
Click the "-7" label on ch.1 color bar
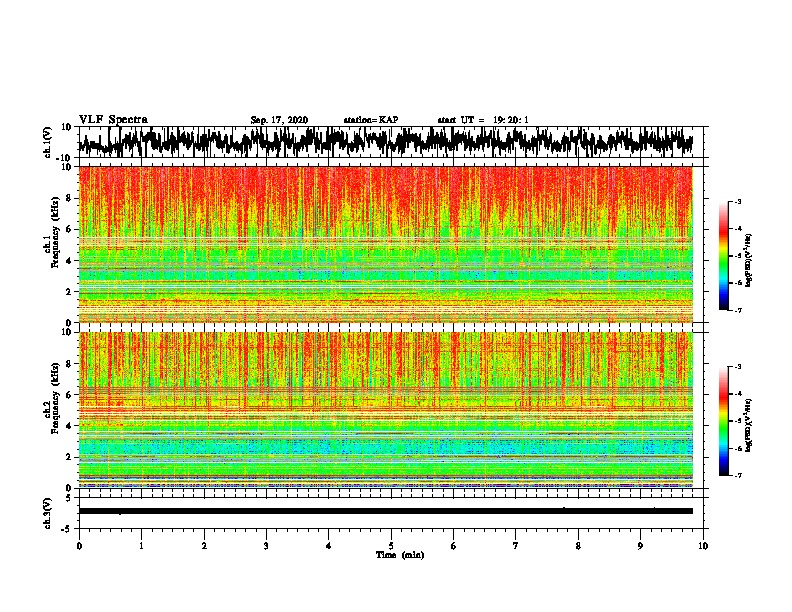(737, 311)
